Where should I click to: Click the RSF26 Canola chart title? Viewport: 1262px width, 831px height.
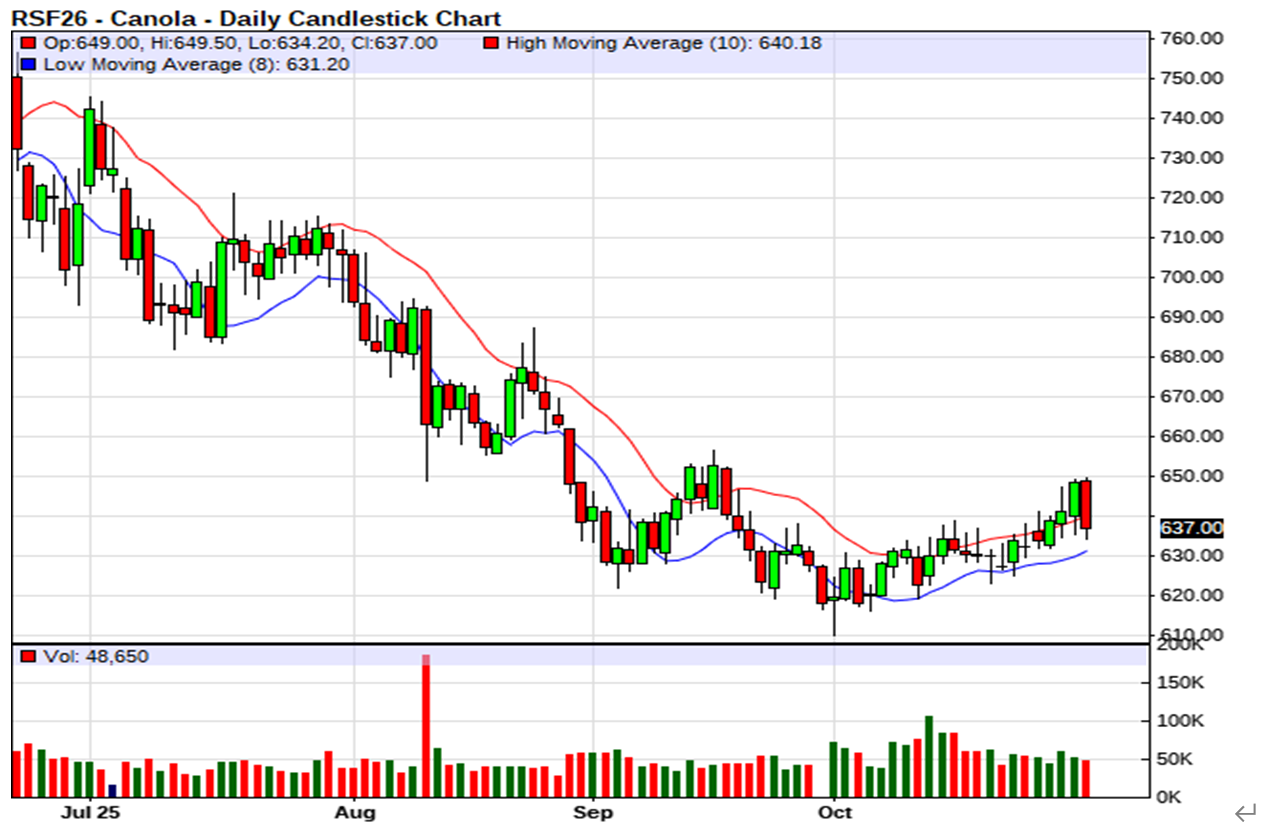click(x=256, y=18)
